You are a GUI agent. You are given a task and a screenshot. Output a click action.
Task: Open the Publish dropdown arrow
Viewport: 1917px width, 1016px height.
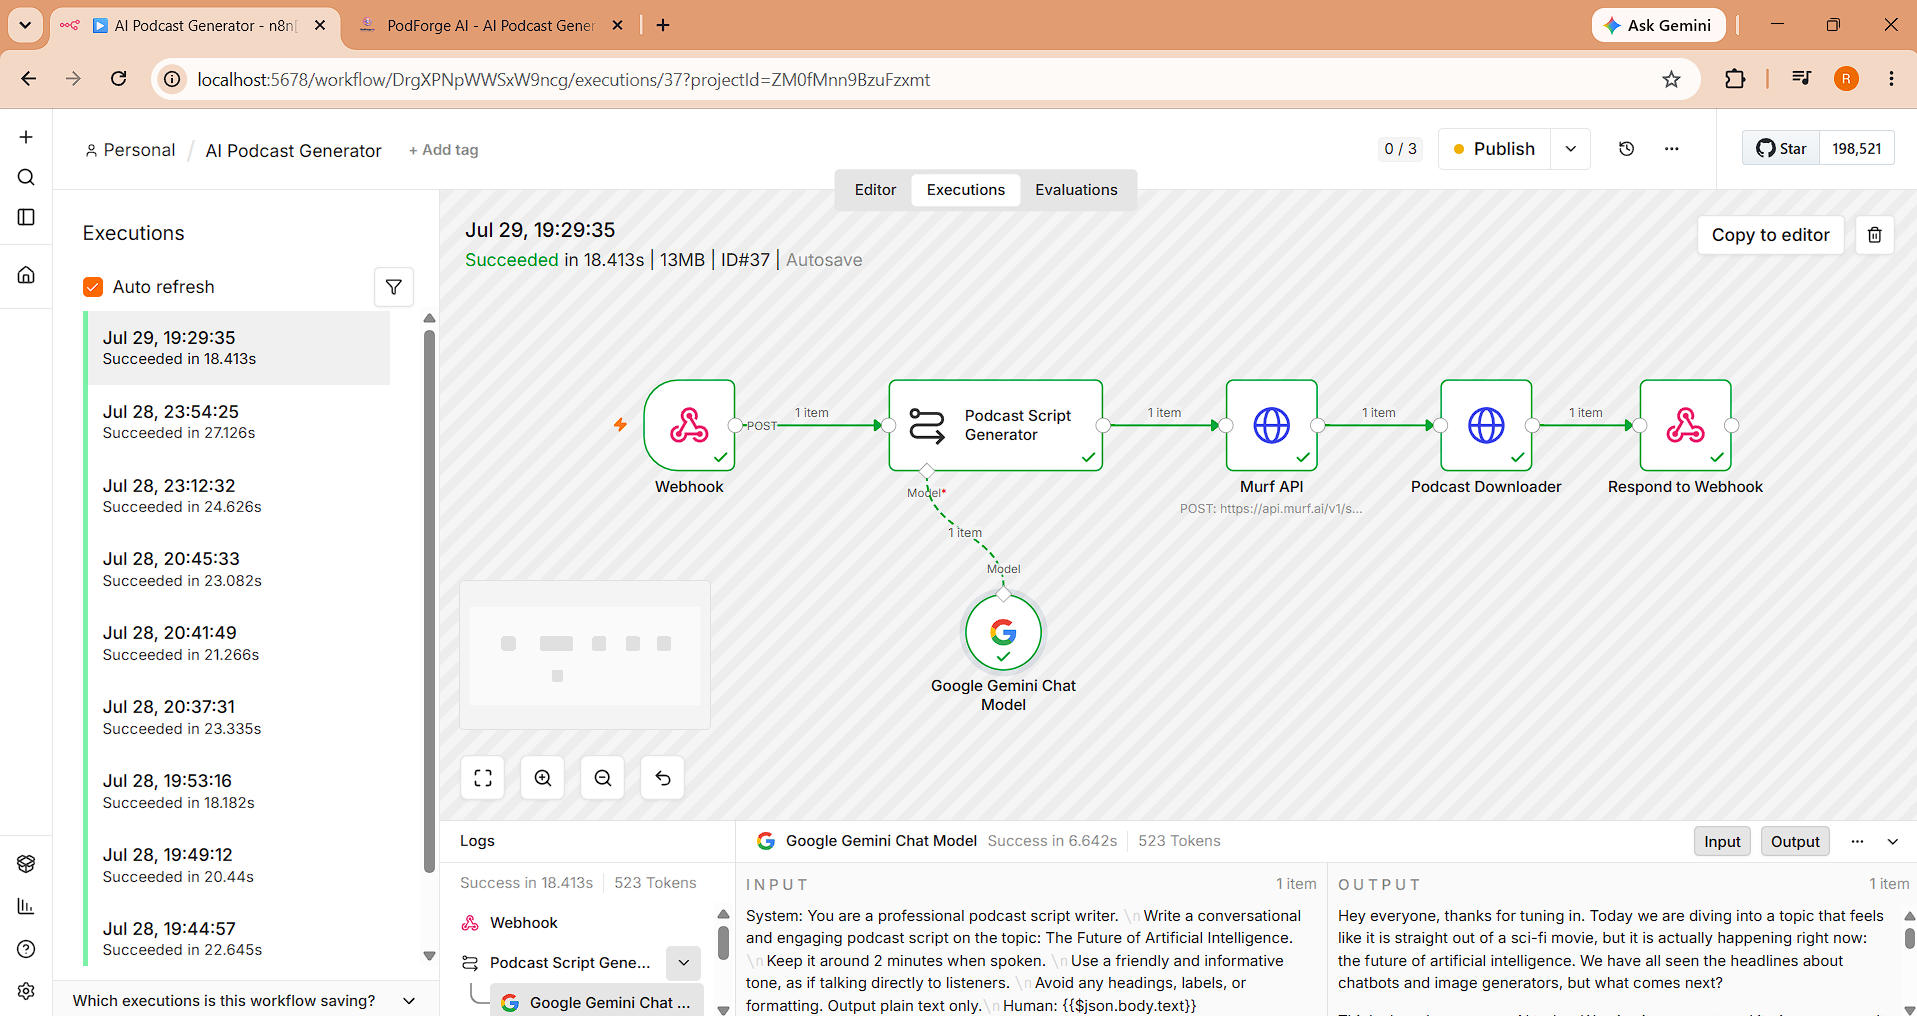click(1571, 149)
